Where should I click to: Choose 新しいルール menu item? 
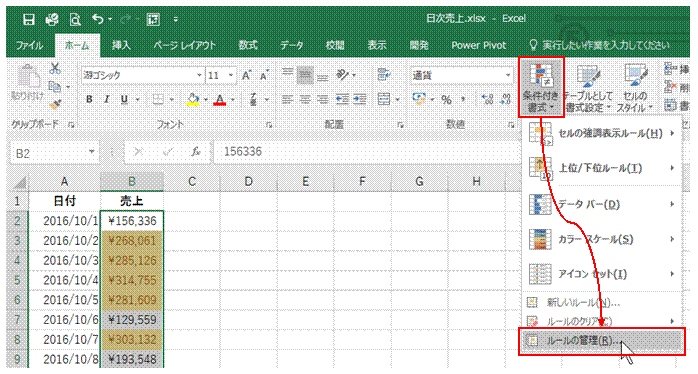point(601,303)
